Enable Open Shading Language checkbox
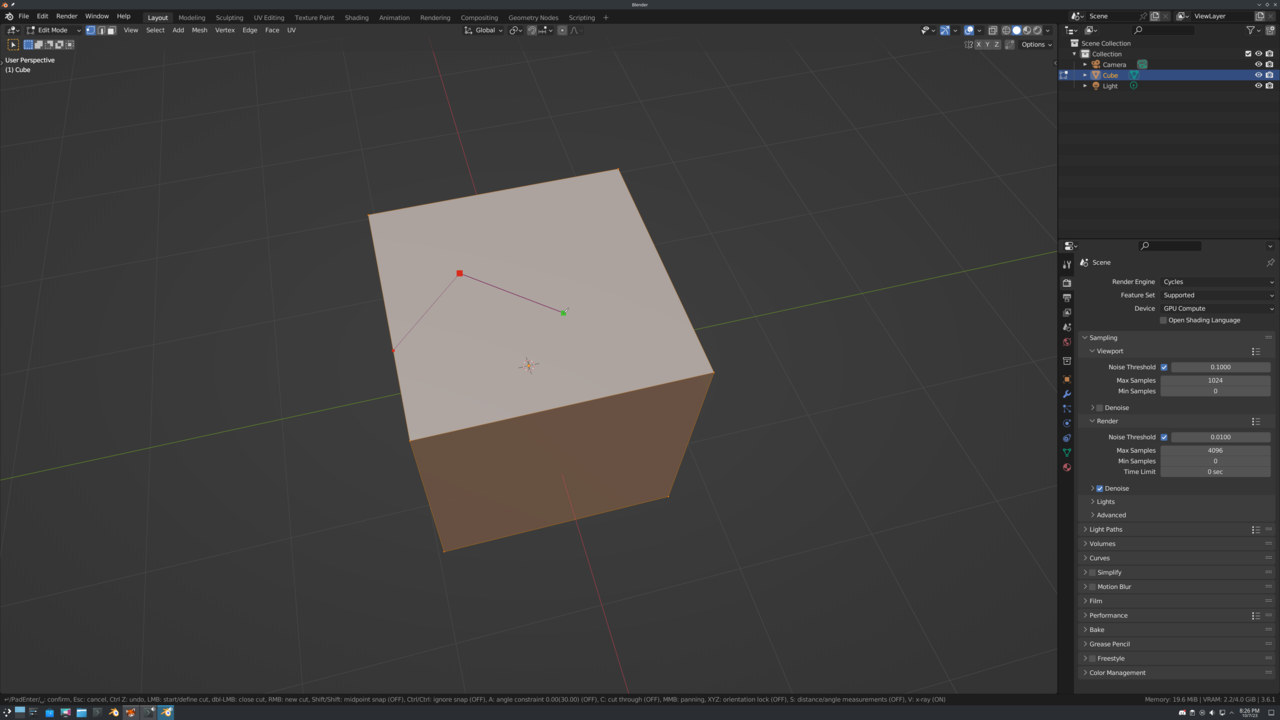The width and height of the screenshot is (1280, 720). click(1163, 321)
